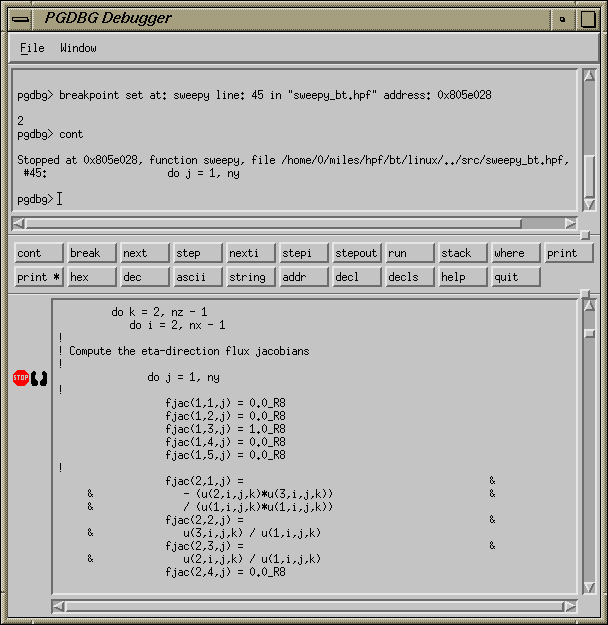
Task: Click the help button
Action: [462, 277]
